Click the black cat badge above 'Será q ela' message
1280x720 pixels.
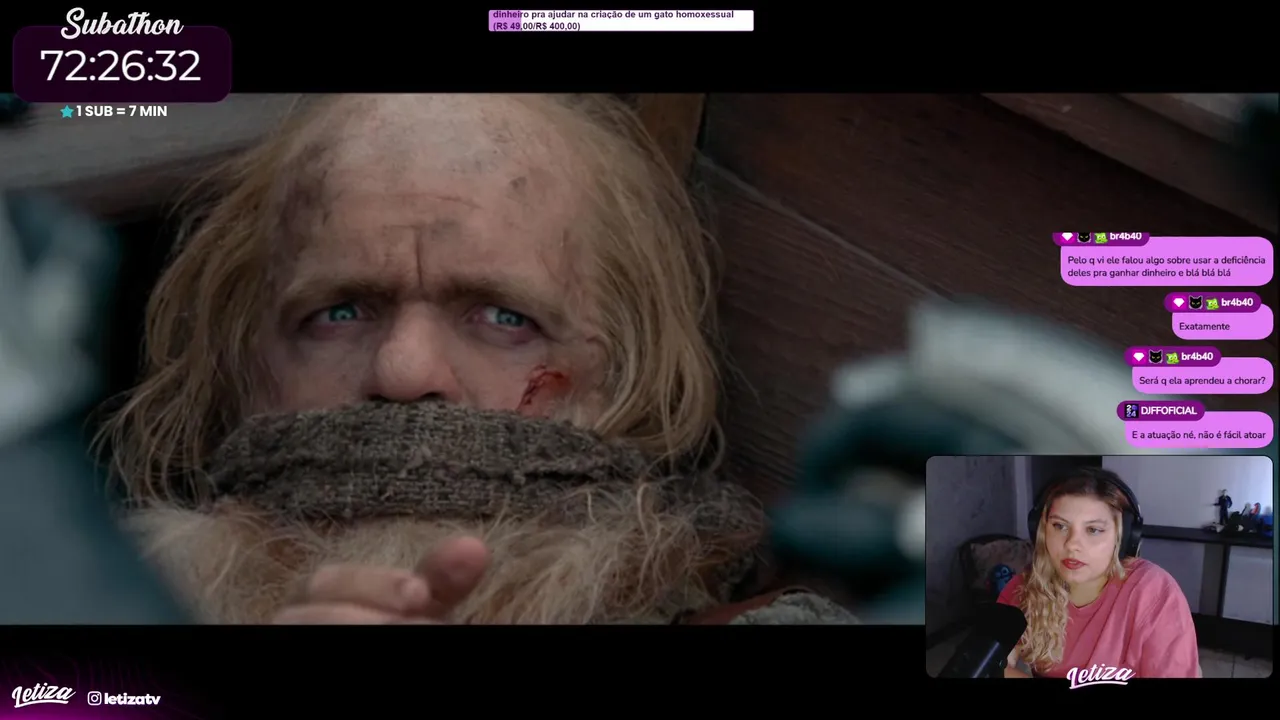click(1155, 357)
